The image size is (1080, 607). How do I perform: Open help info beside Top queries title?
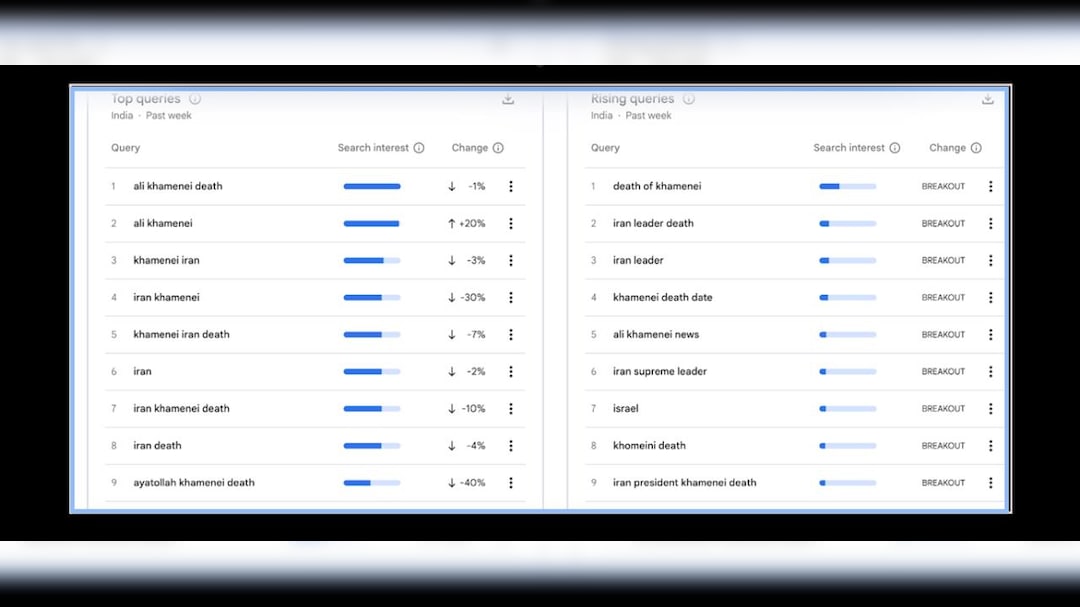pyautogui.click(x=195, y=99)
